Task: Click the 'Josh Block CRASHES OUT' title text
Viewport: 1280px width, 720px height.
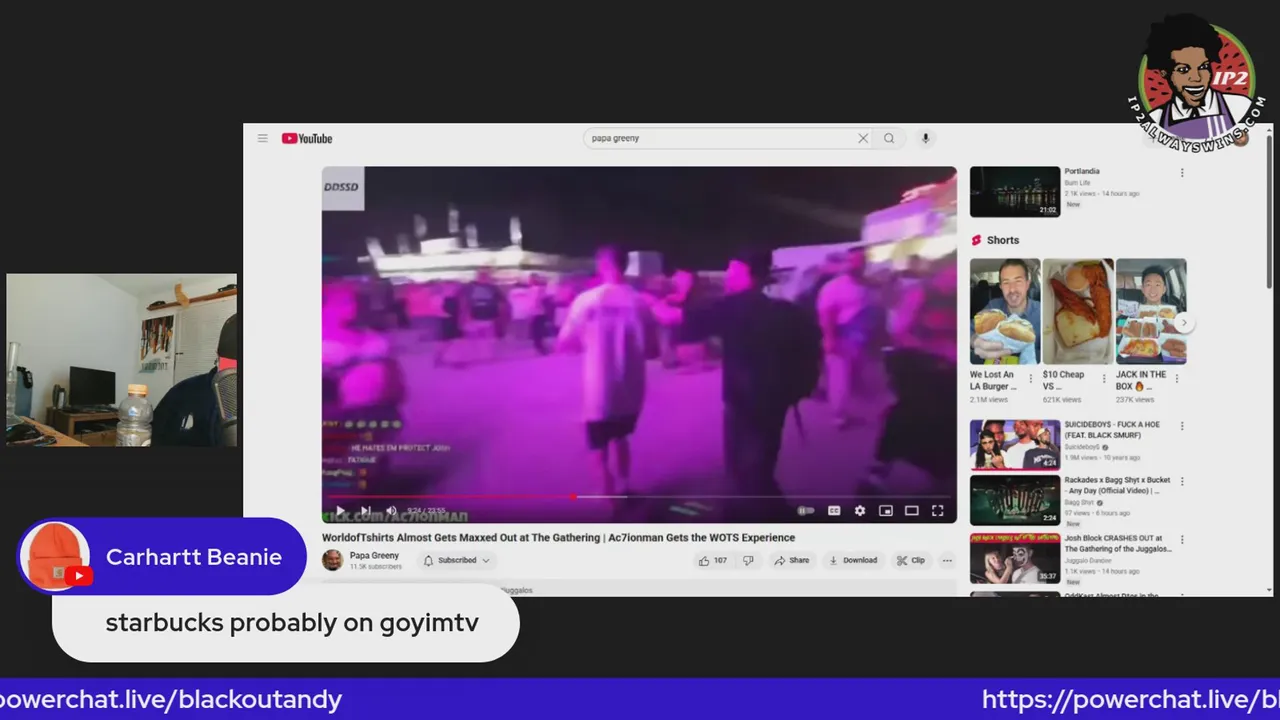Action: pyautogui.click(x=1117, y=543)
